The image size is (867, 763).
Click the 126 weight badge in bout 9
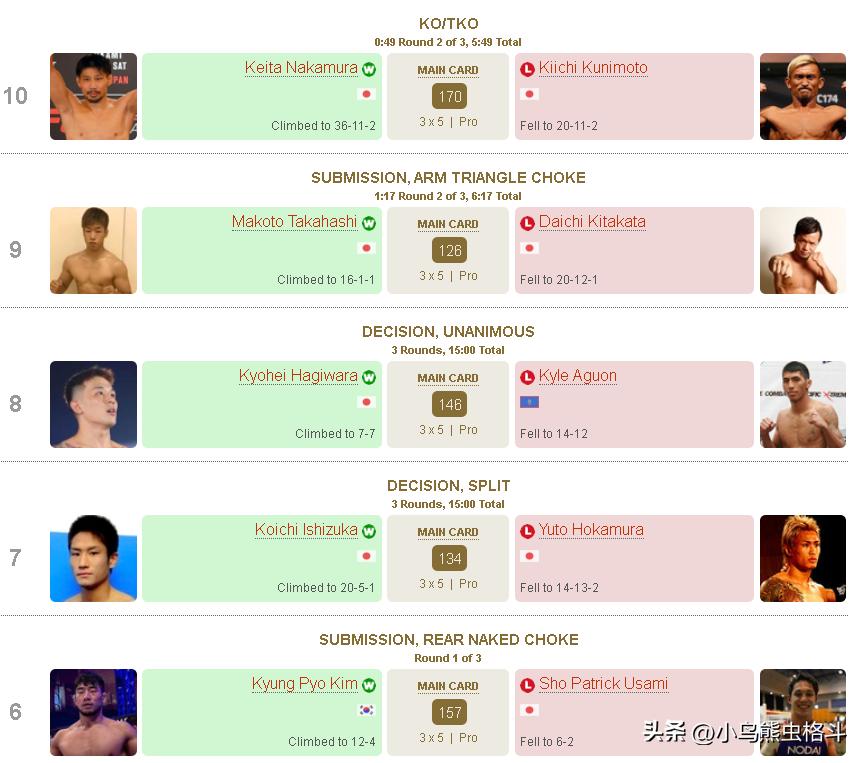pos(449,251)
